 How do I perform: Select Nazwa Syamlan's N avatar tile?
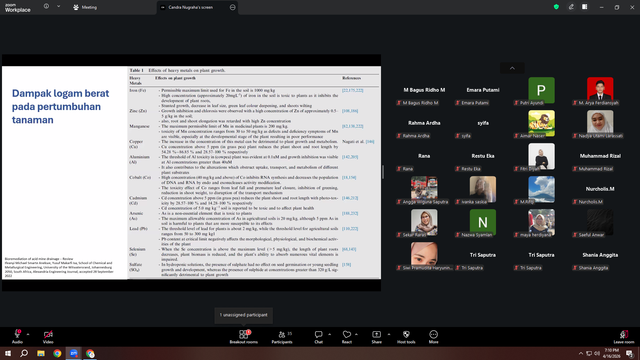point(483,223)
